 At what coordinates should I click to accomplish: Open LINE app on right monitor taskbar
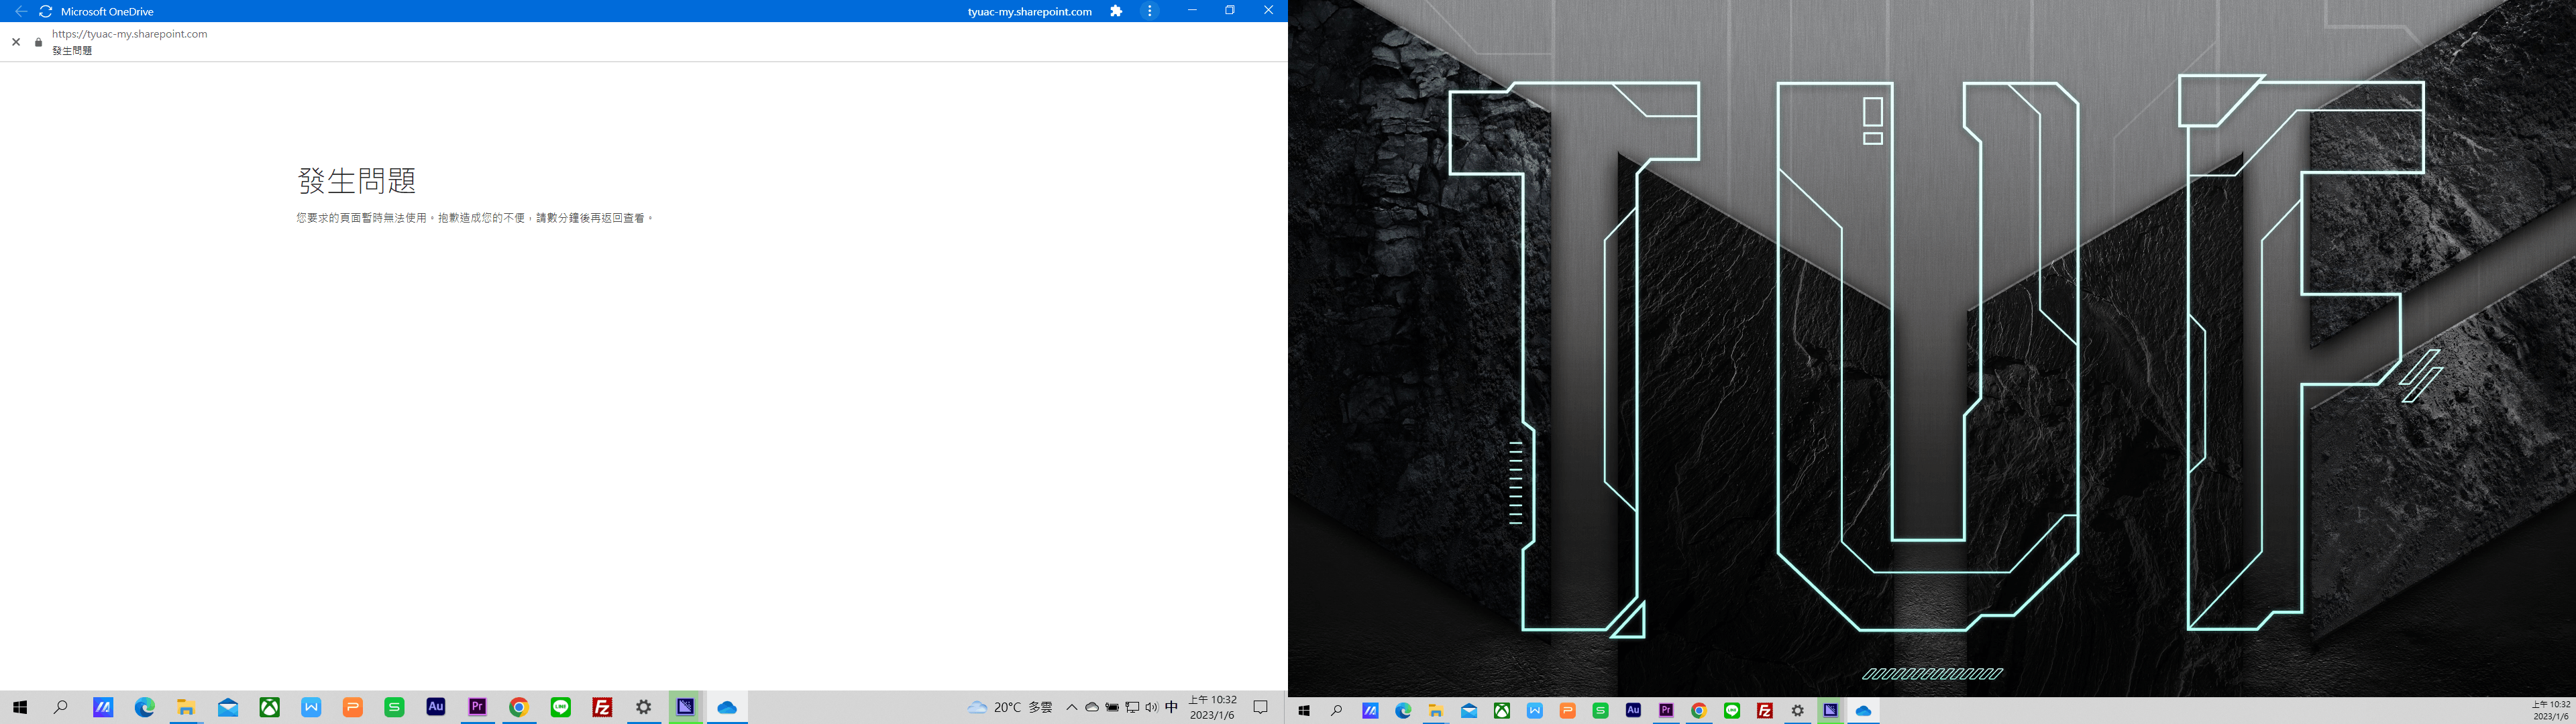click(x=1732, y=711)
